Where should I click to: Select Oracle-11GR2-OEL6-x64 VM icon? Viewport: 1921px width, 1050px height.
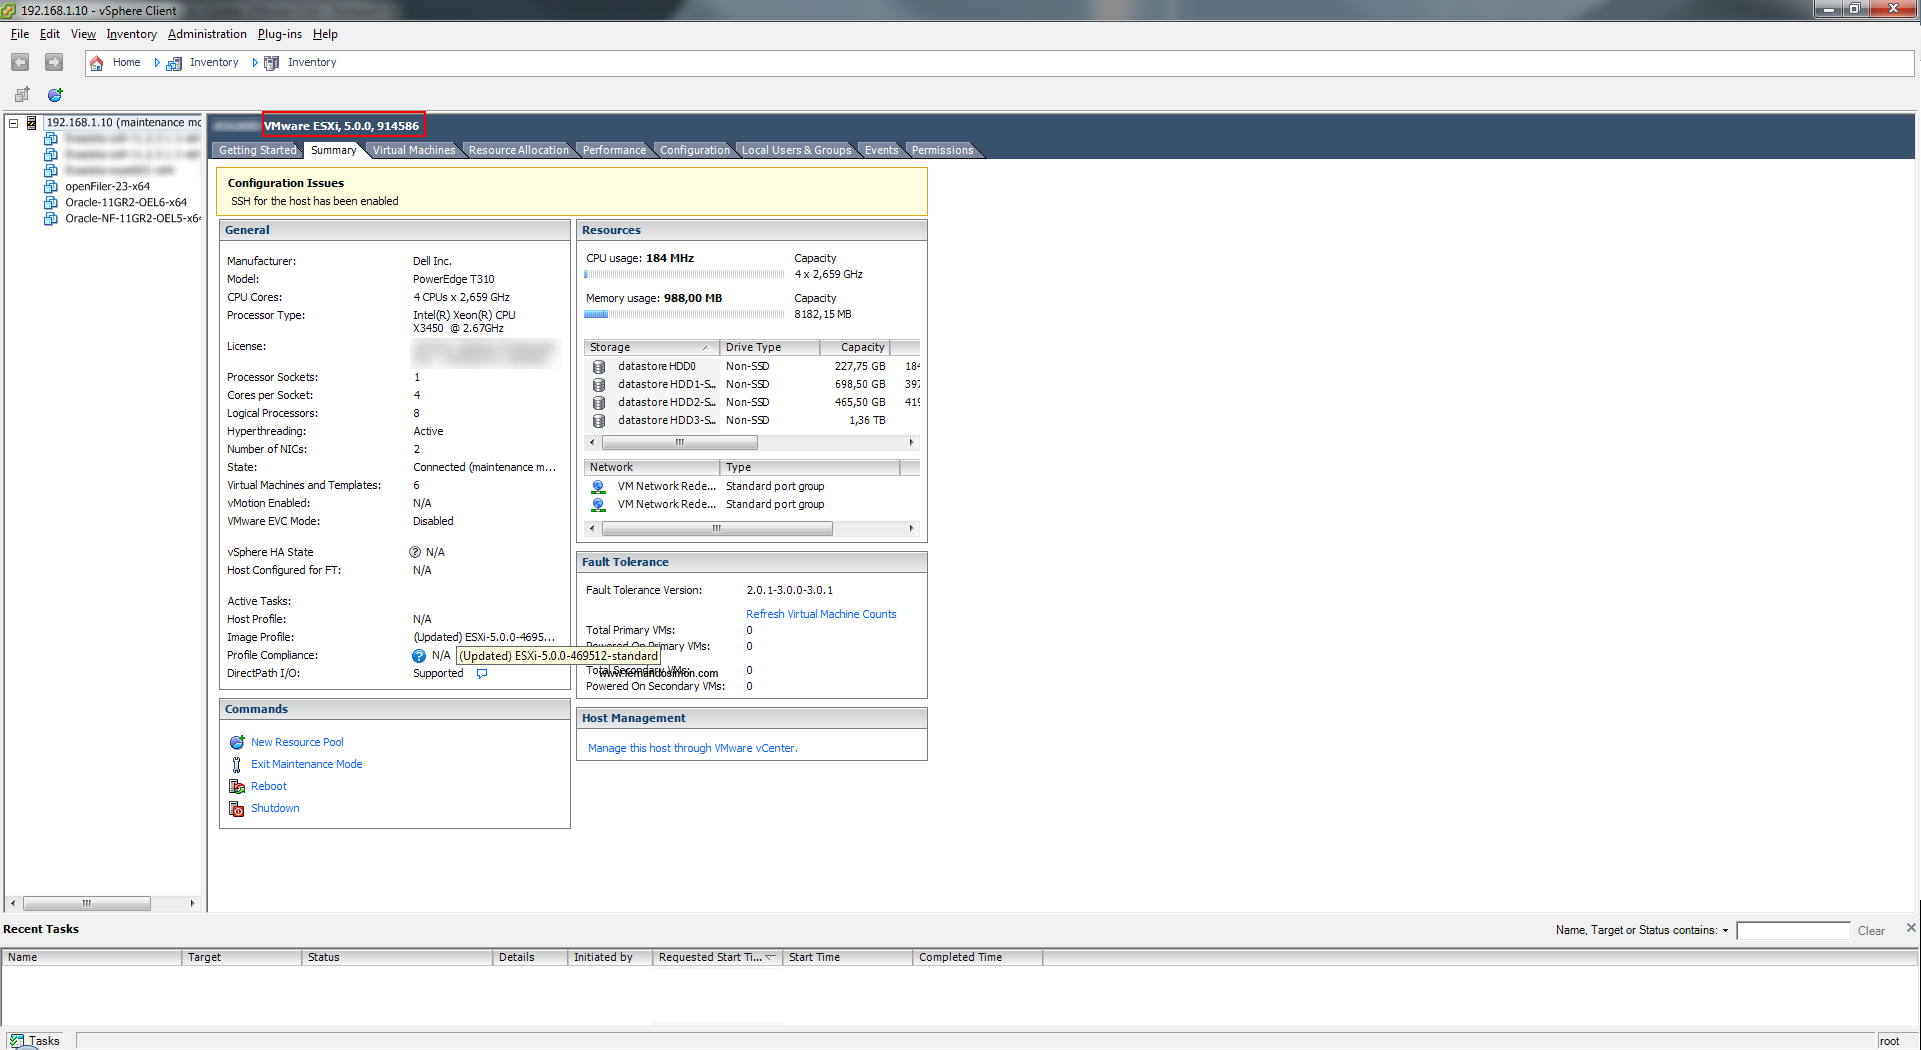click(51, 203)
